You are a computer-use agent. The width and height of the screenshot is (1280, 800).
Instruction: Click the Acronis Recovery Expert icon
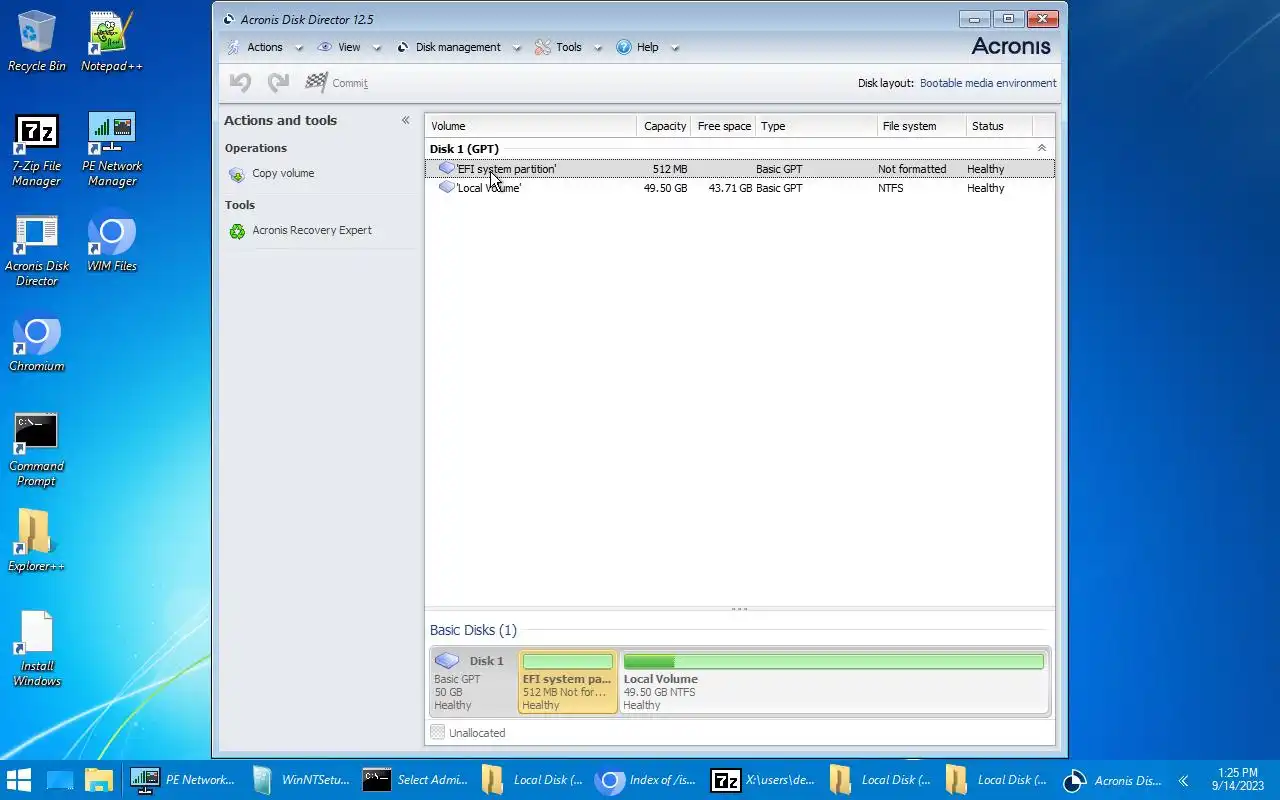point(237,231)
